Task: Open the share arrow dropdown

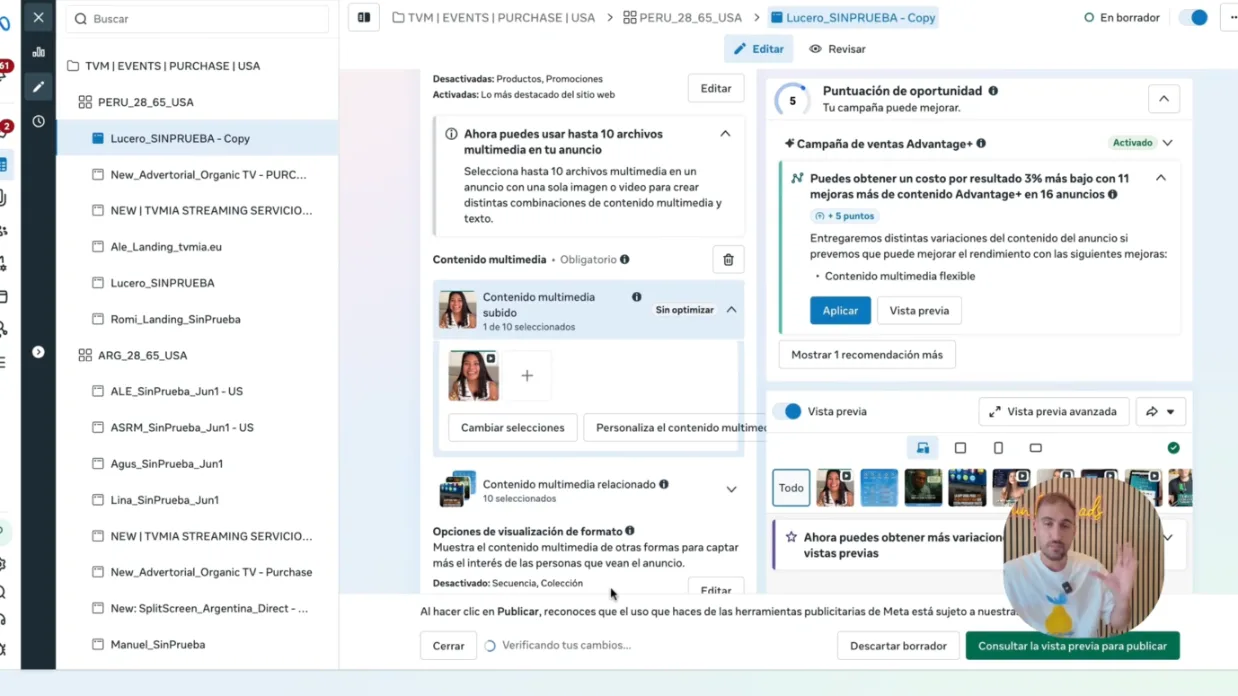Action: coord(1160,412)
